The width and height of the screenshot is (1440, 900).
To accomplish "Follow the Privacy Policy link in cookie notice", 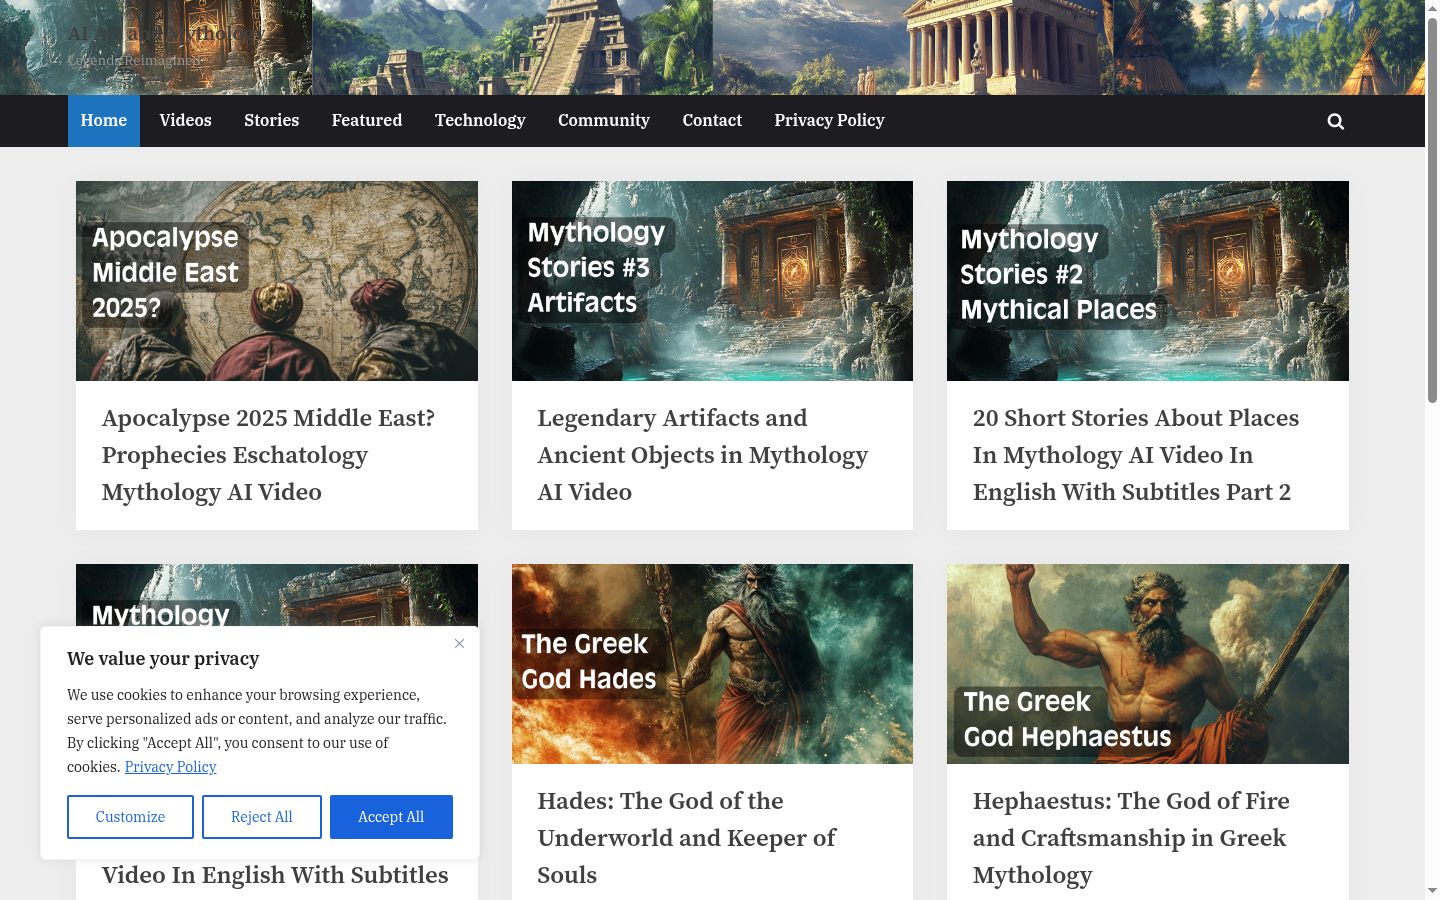I will tap(170, 767).
